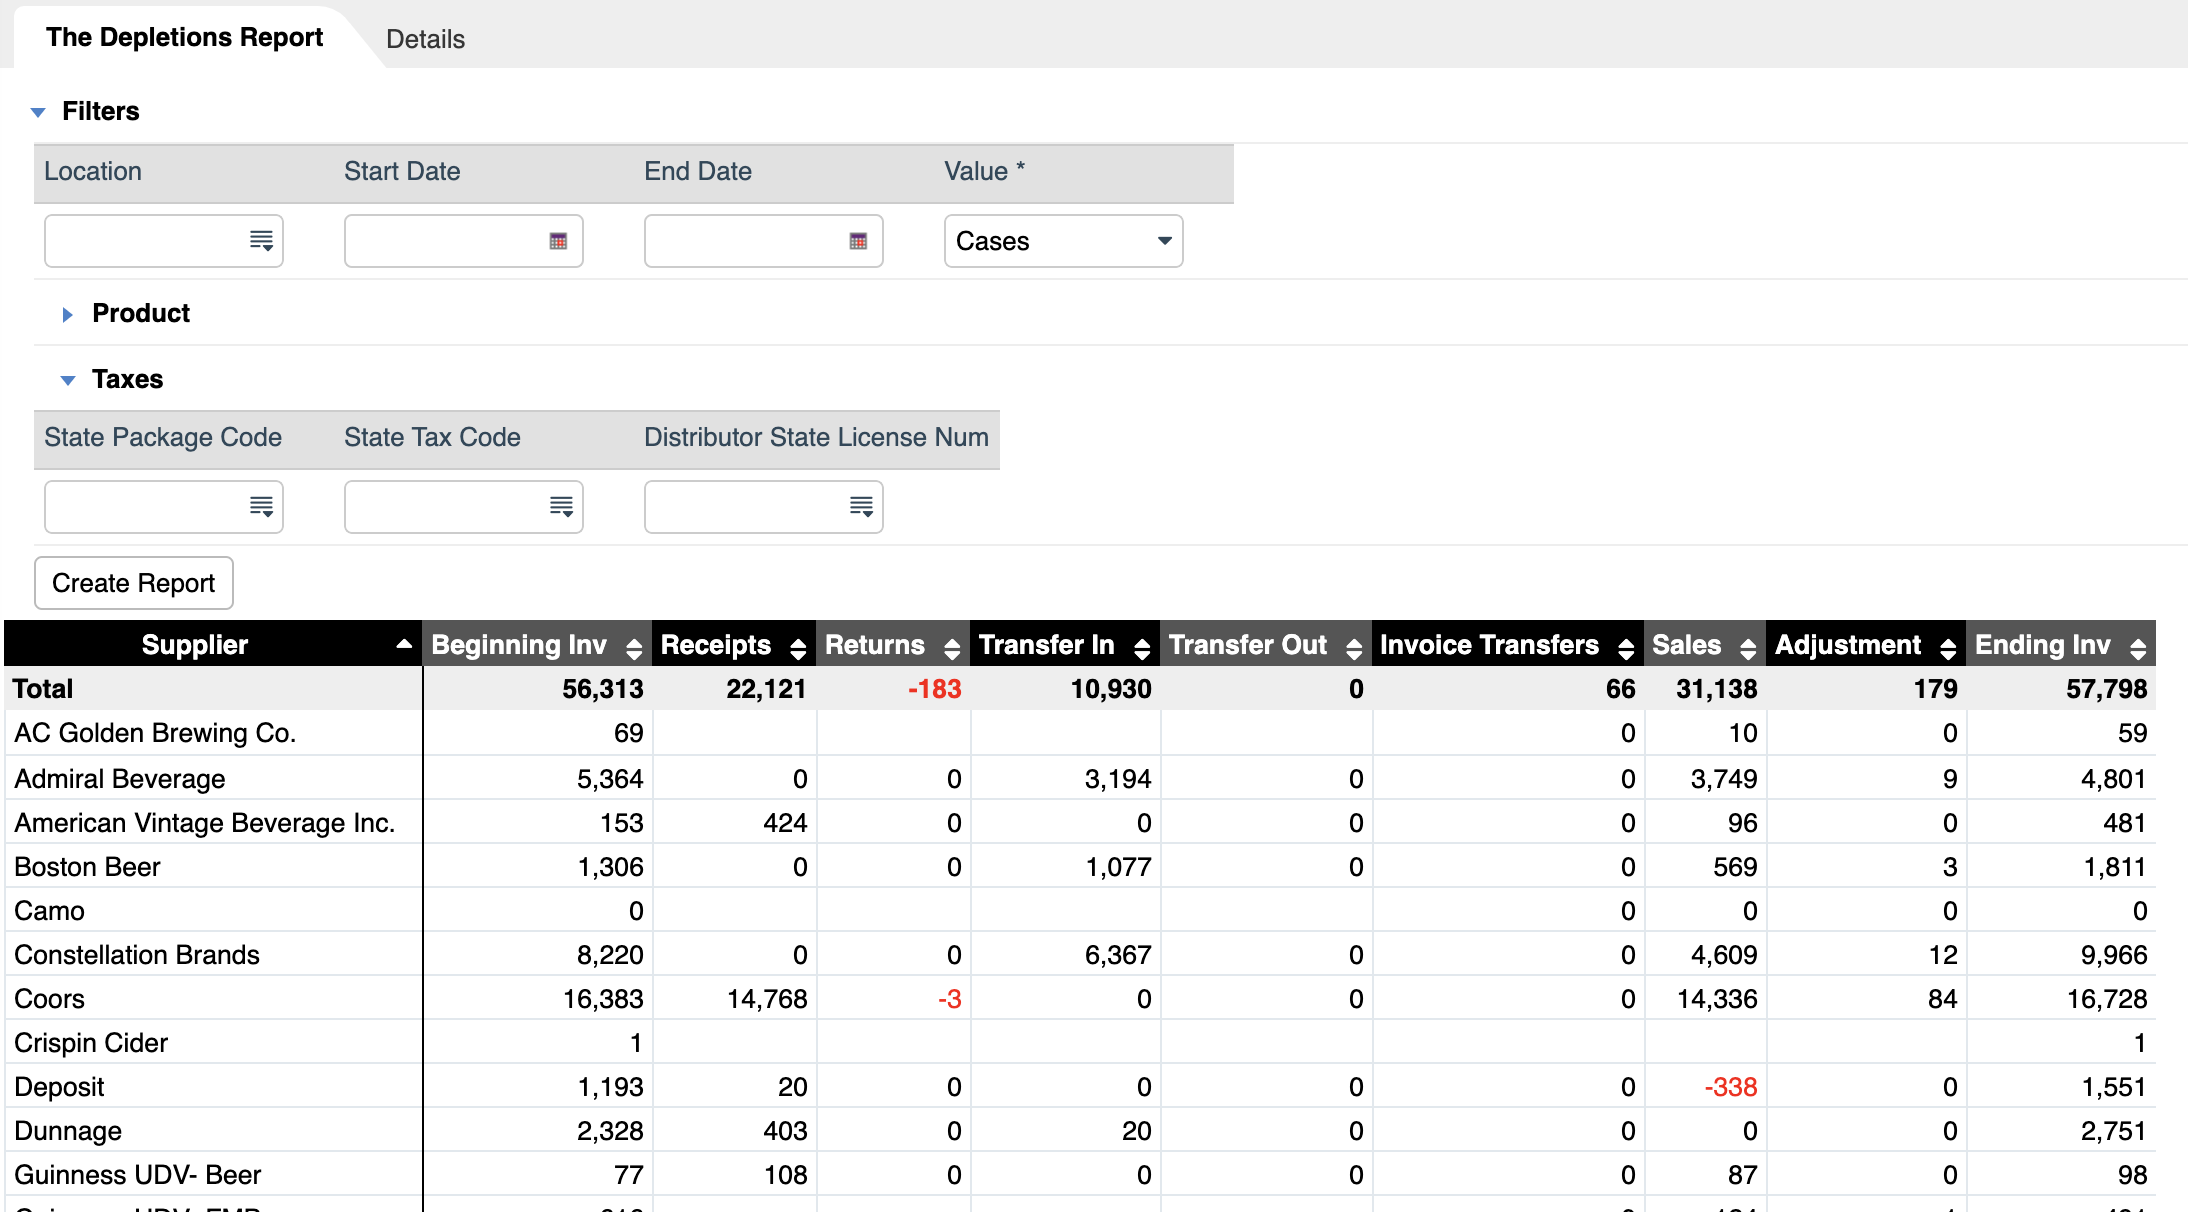This screenshot has width=2188, height=1212.
Task: Open the Location list picker icon
Action: [x=261, y=241]
